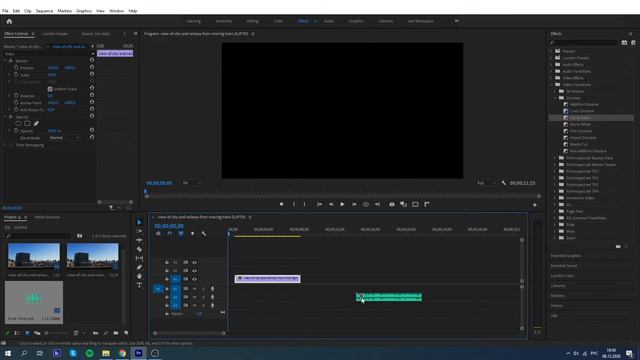
Task: Click the New Bin icon in Project panel
Action: (116, 333)
